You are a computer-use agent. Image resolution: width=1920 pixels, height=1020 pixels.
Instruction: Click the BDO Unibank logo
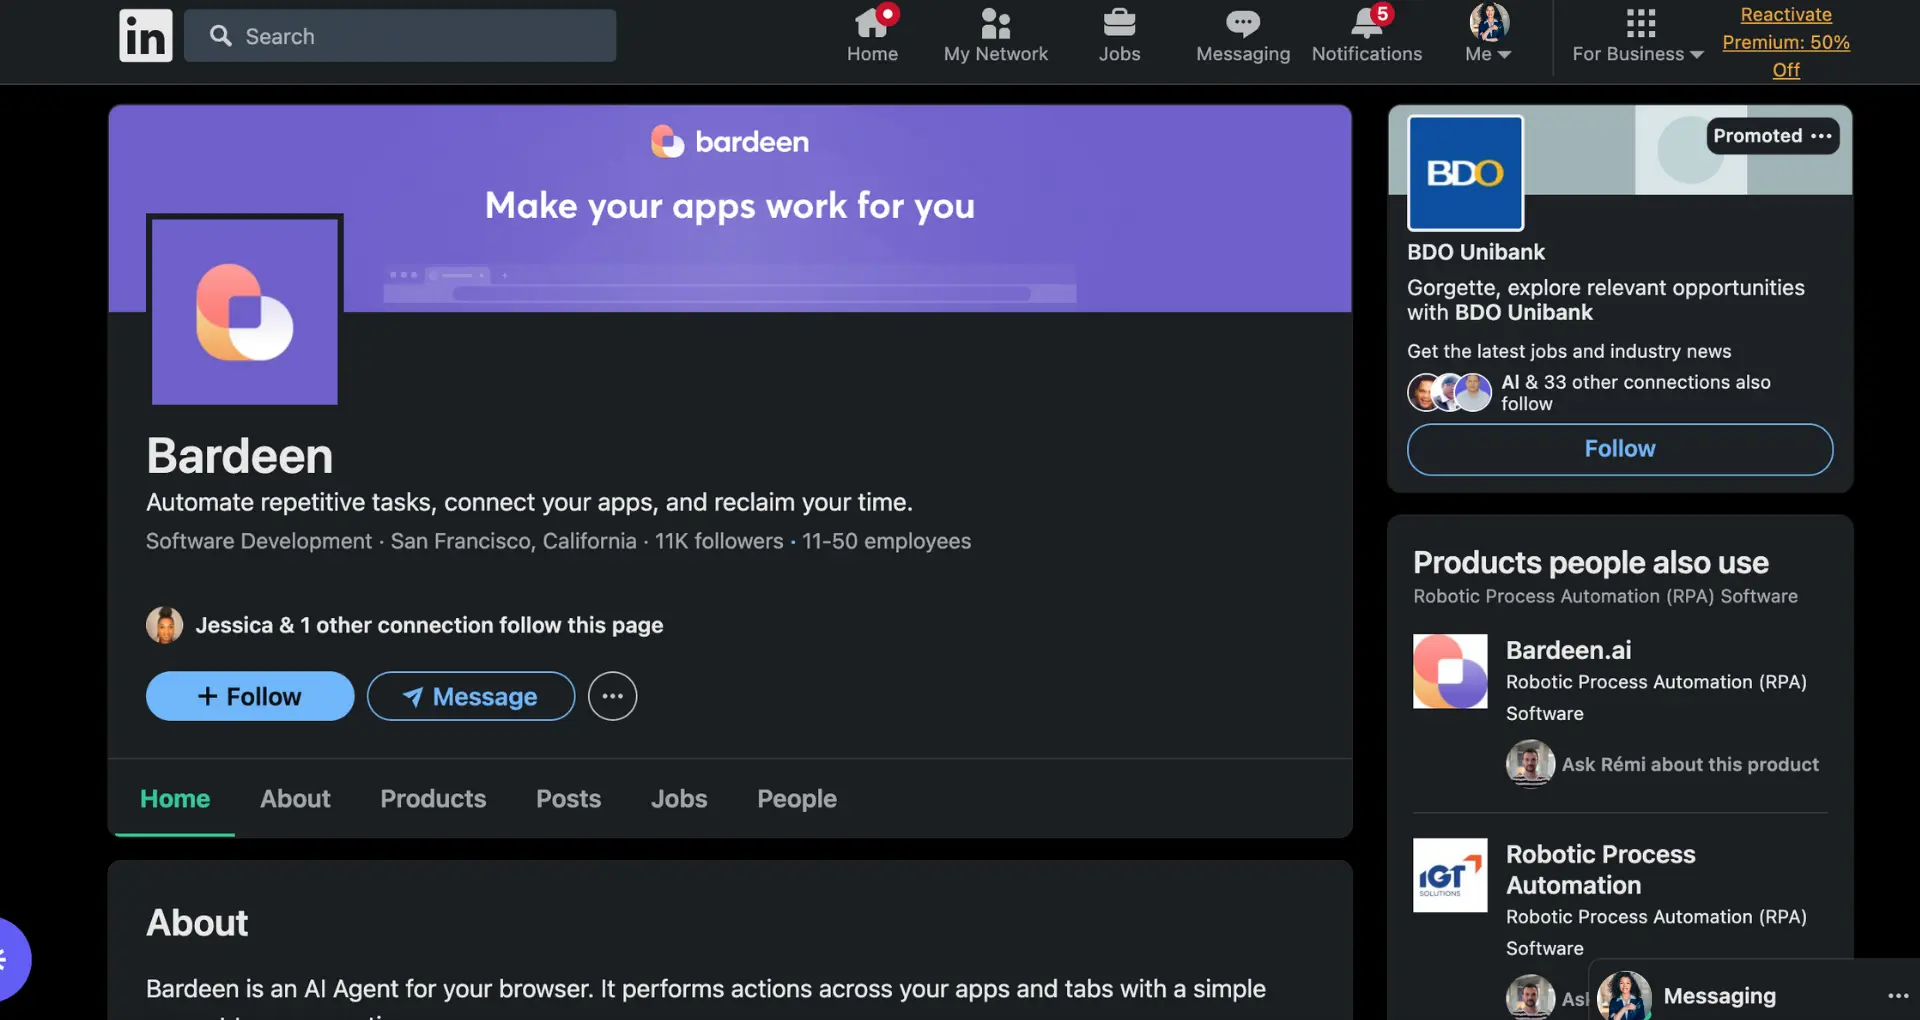pyautogui.click(x=1465, y=173)
